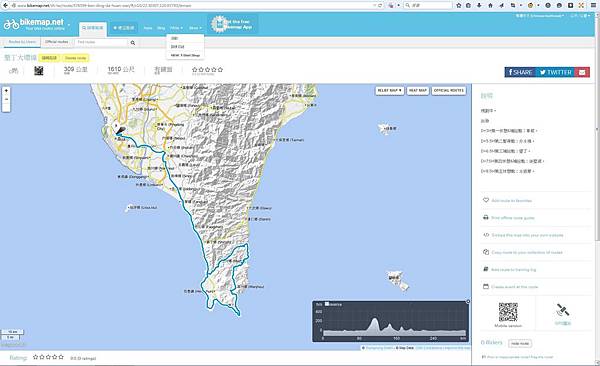Click the heart icon Add route to favorites
Image resolution: width=600 pixels, height=366 pixels.
486,200
